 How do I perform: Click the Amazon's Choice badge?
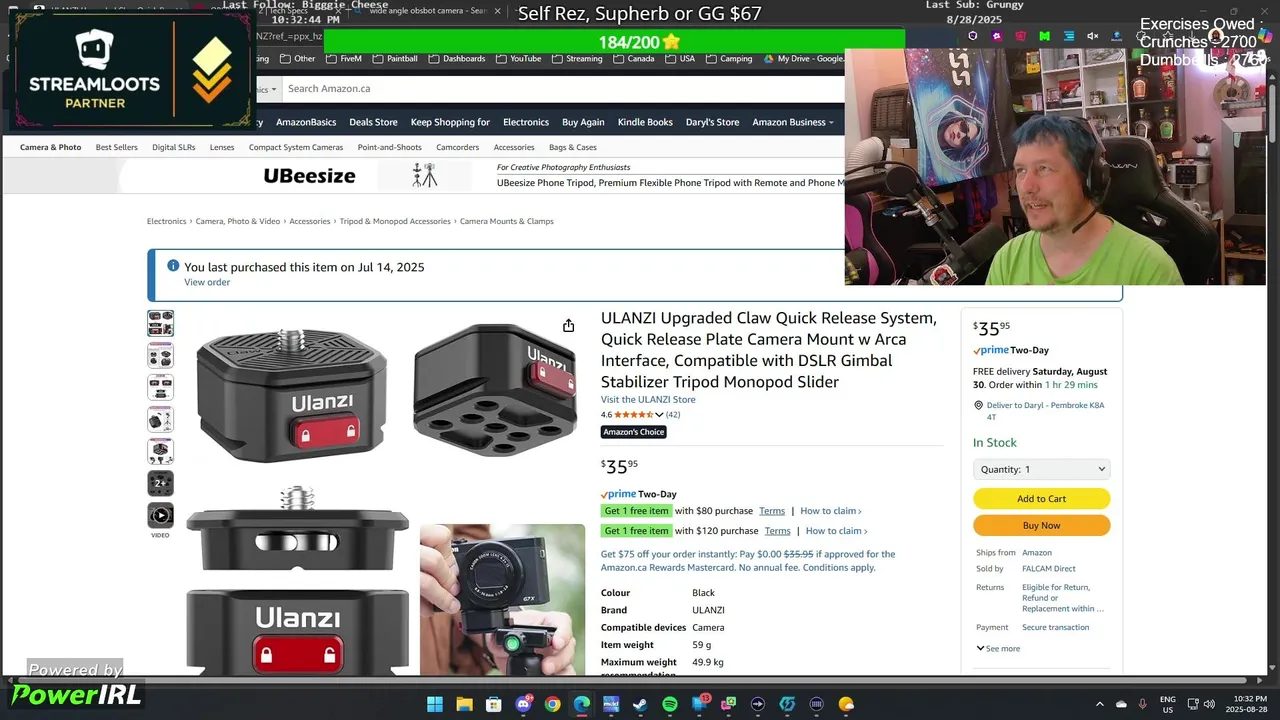(633, 432)
